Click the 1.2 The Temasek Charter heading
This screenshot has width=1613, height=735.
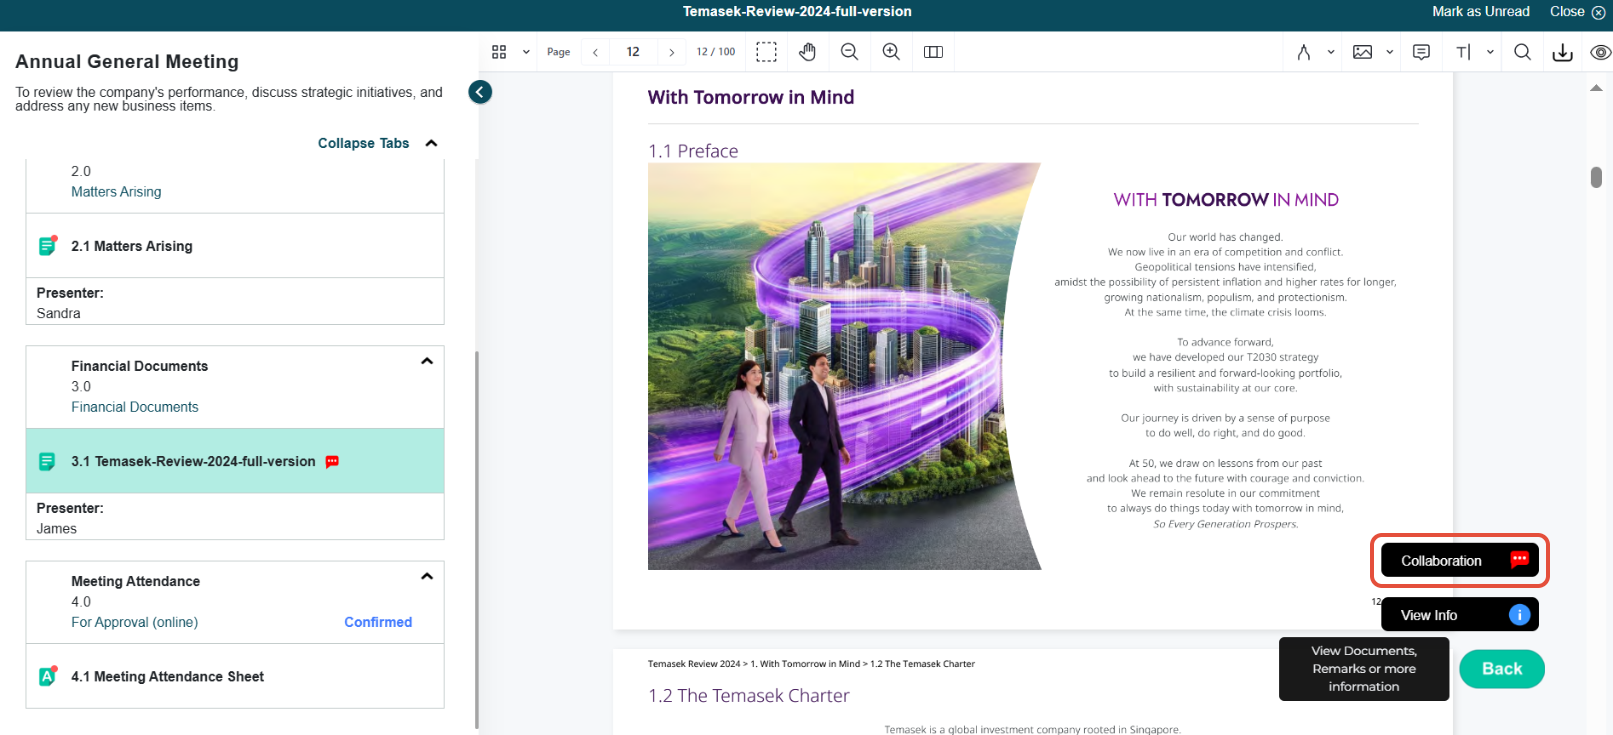[x=749, y=695]
